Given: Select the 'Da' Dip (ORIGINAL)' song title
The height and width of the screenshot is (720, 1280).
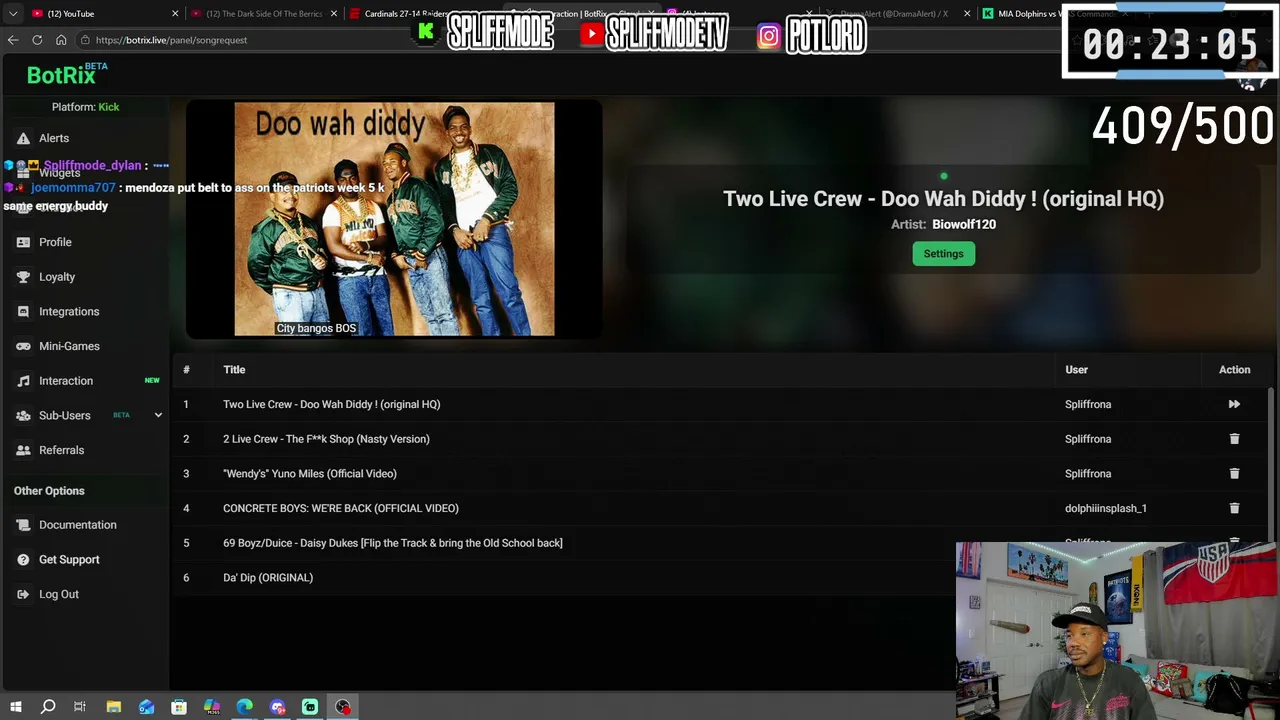Looking at the screenshot, I should (268, 578).
